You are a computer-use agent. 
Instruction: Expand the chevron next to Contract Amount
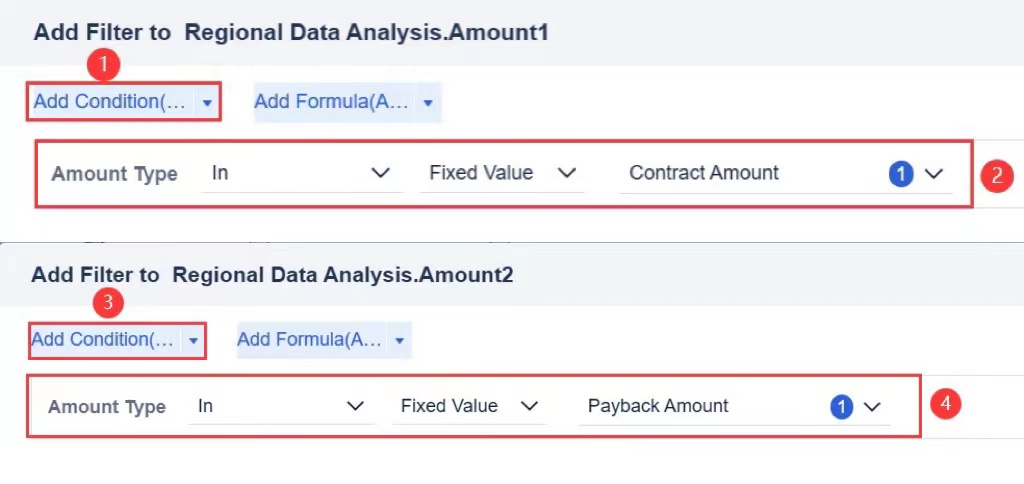(934, 174)
